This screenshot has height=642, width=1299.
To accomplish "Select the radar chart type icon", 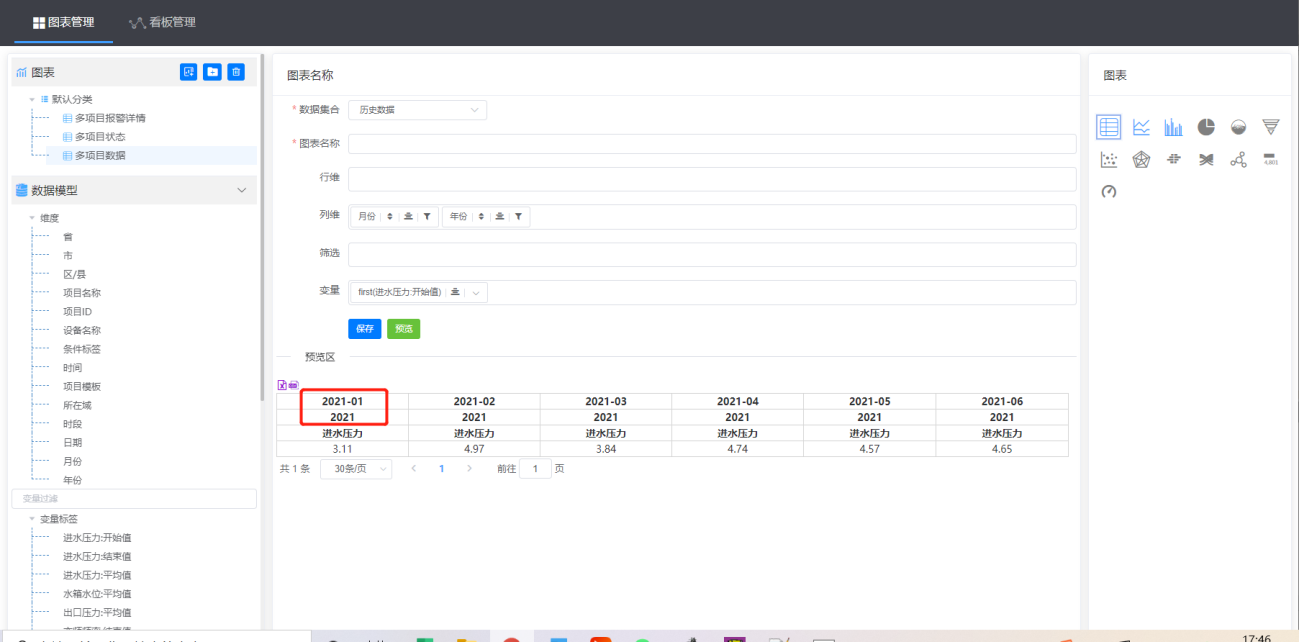I will [1141, 159].
